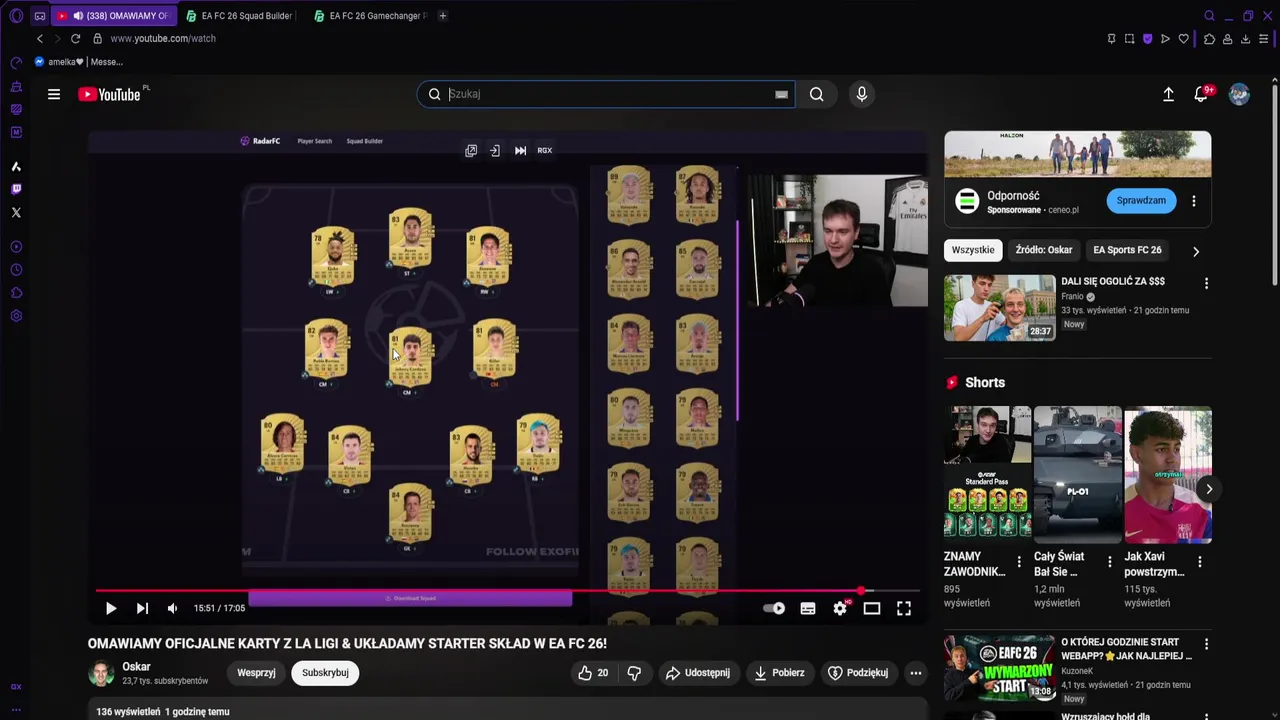Open the amelka Messenger bookmark
This screenshot has width=1280, height=720.
coord(79,62)
